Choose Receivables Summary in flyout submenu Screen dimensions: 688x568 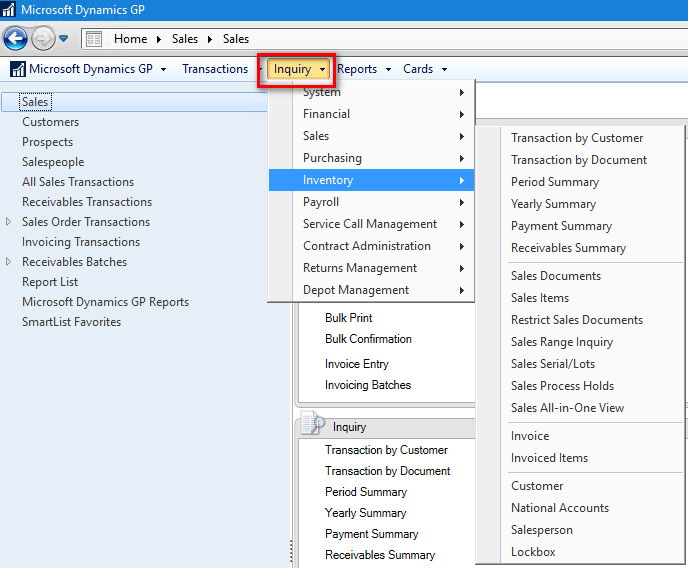pyautogui.click(x=568, y=247)
